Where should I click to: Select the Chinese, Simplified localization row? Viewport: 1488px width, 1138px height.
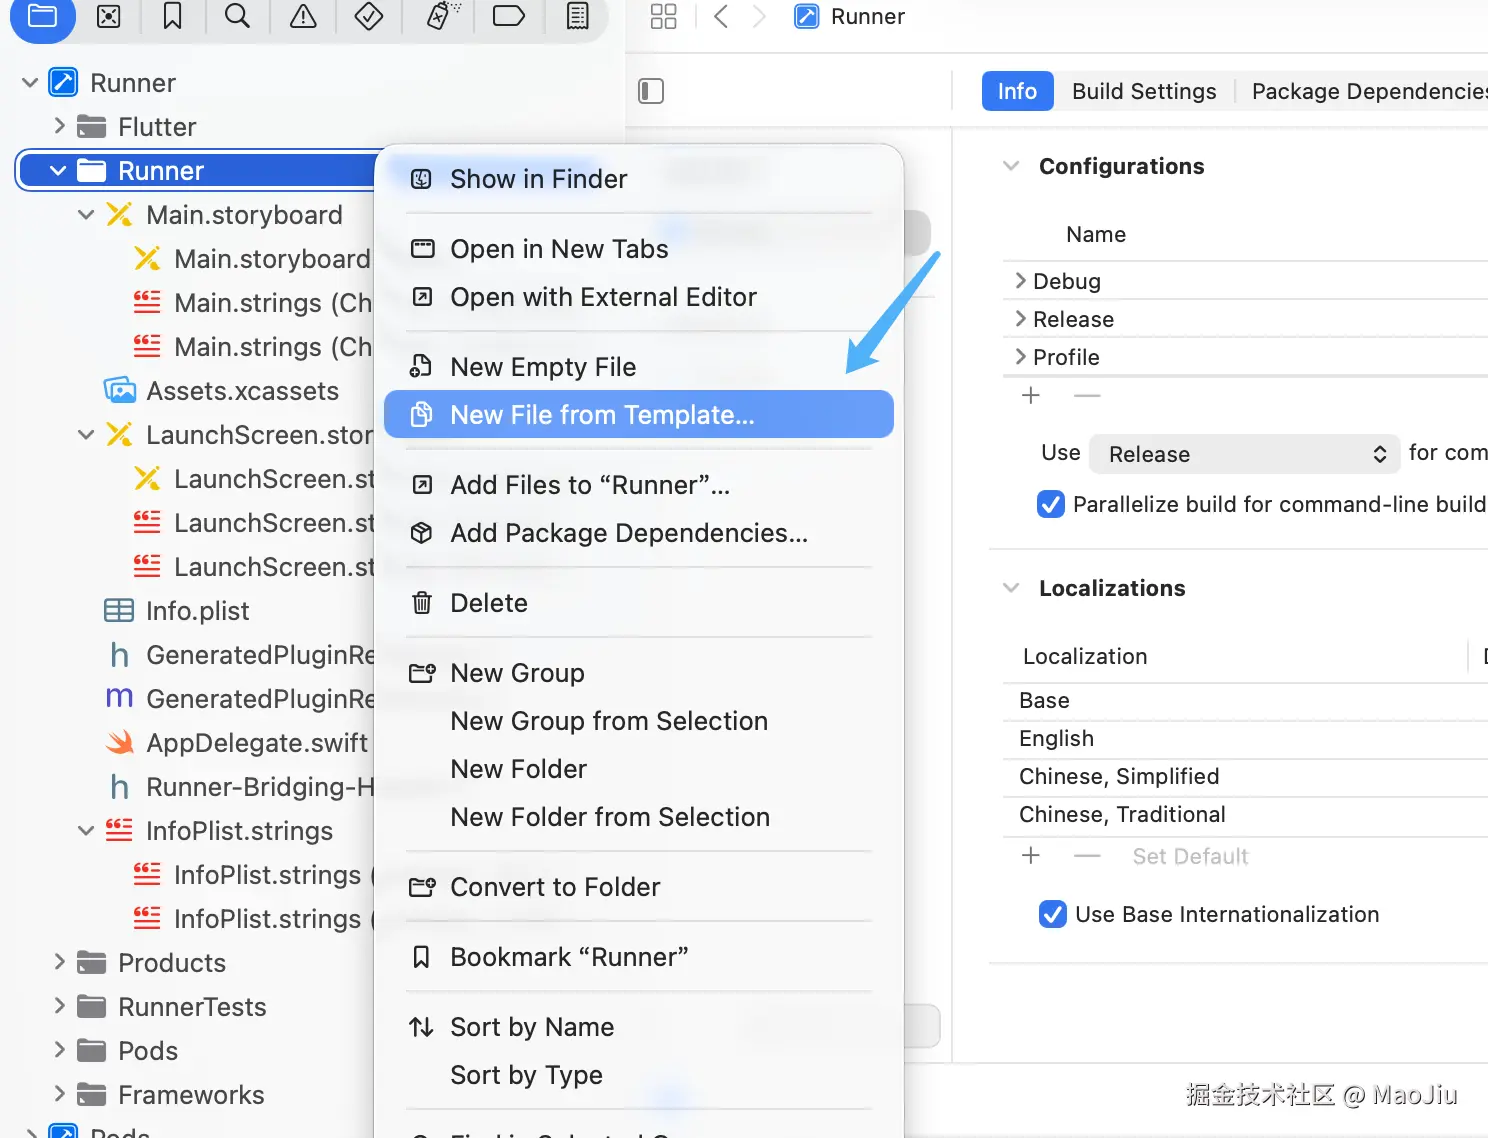tap(1245, 776)
